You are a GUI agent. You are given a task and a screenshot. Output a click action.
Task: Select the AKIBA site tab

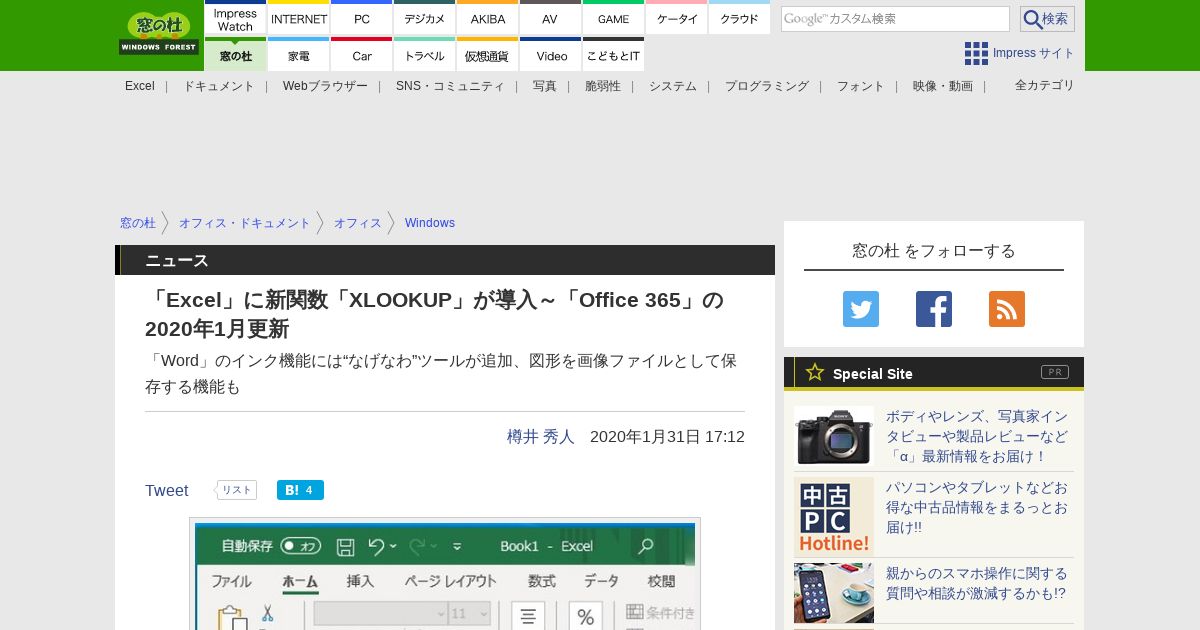[488, 19]
